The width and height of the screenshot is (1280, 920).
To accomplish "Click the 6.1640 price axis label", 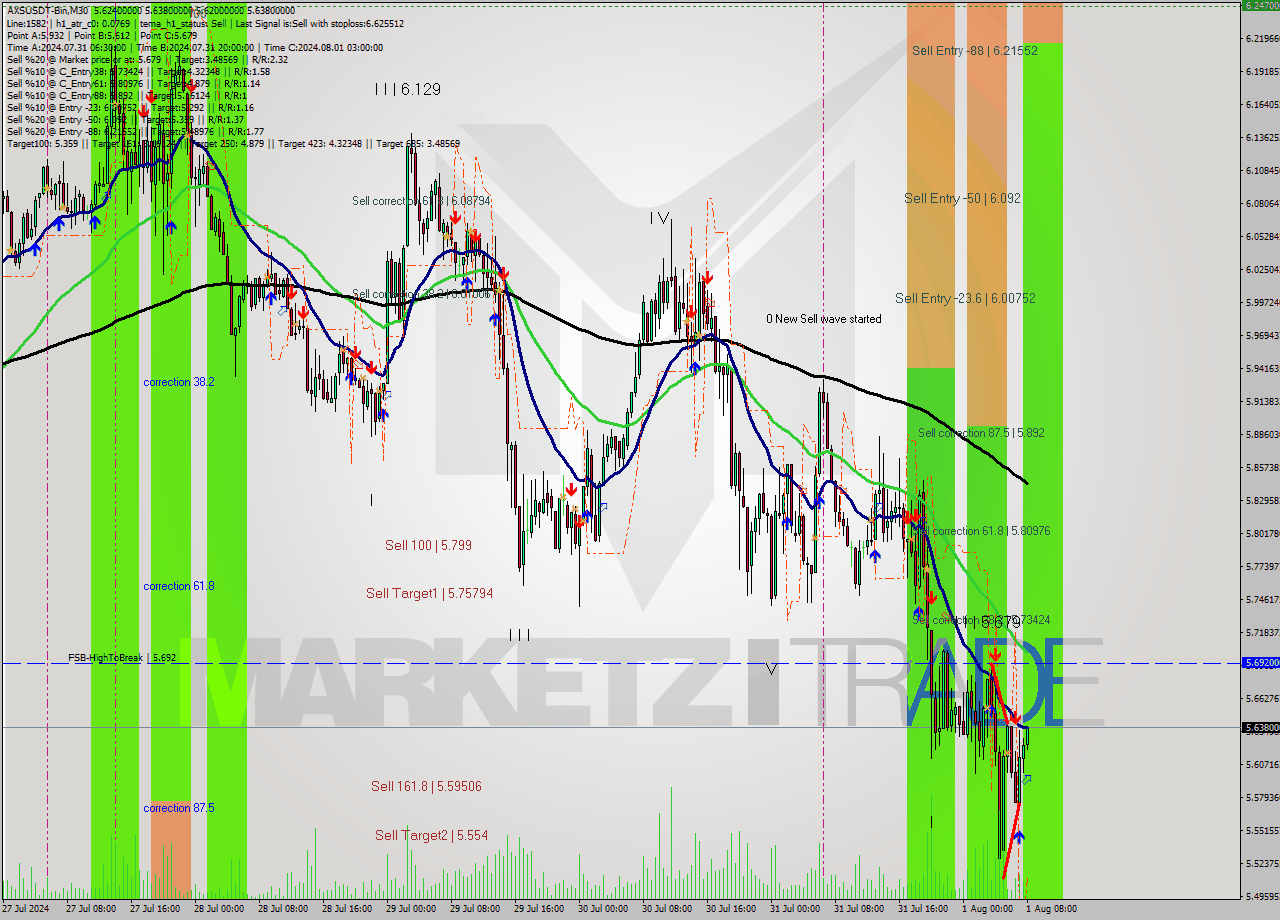I will coord(1262,104).
